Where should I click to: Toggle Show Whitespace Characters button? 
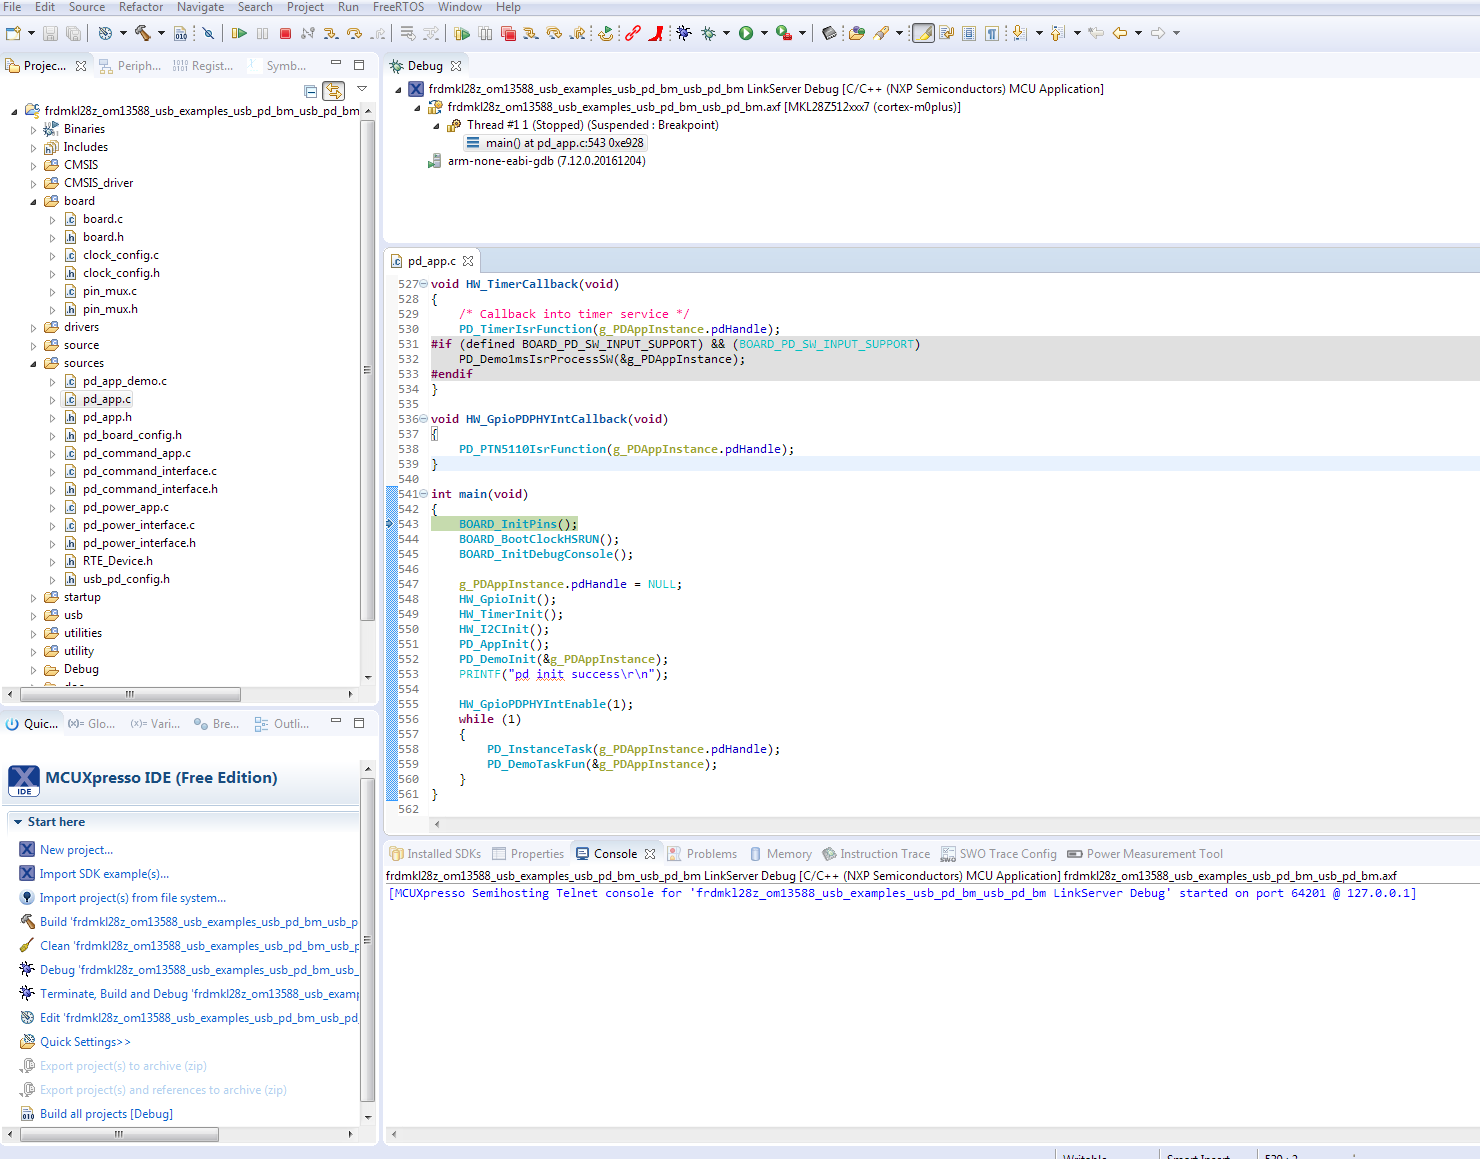coord(991,33)
